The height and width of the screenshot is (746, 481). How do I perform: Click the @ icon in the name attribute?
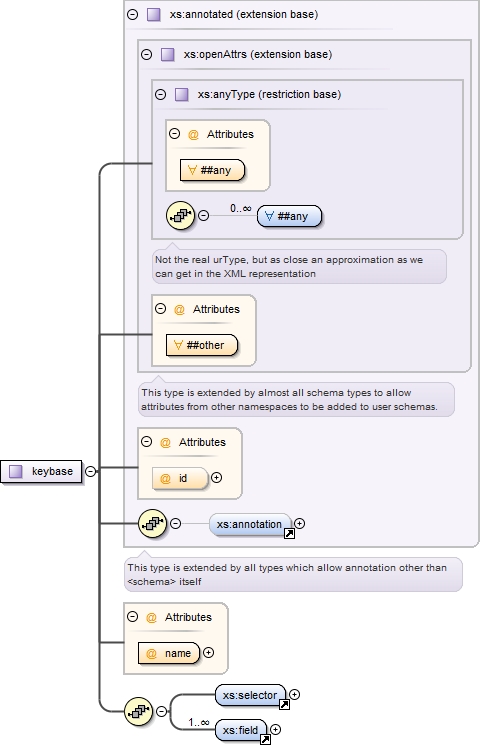click(151, 654)
